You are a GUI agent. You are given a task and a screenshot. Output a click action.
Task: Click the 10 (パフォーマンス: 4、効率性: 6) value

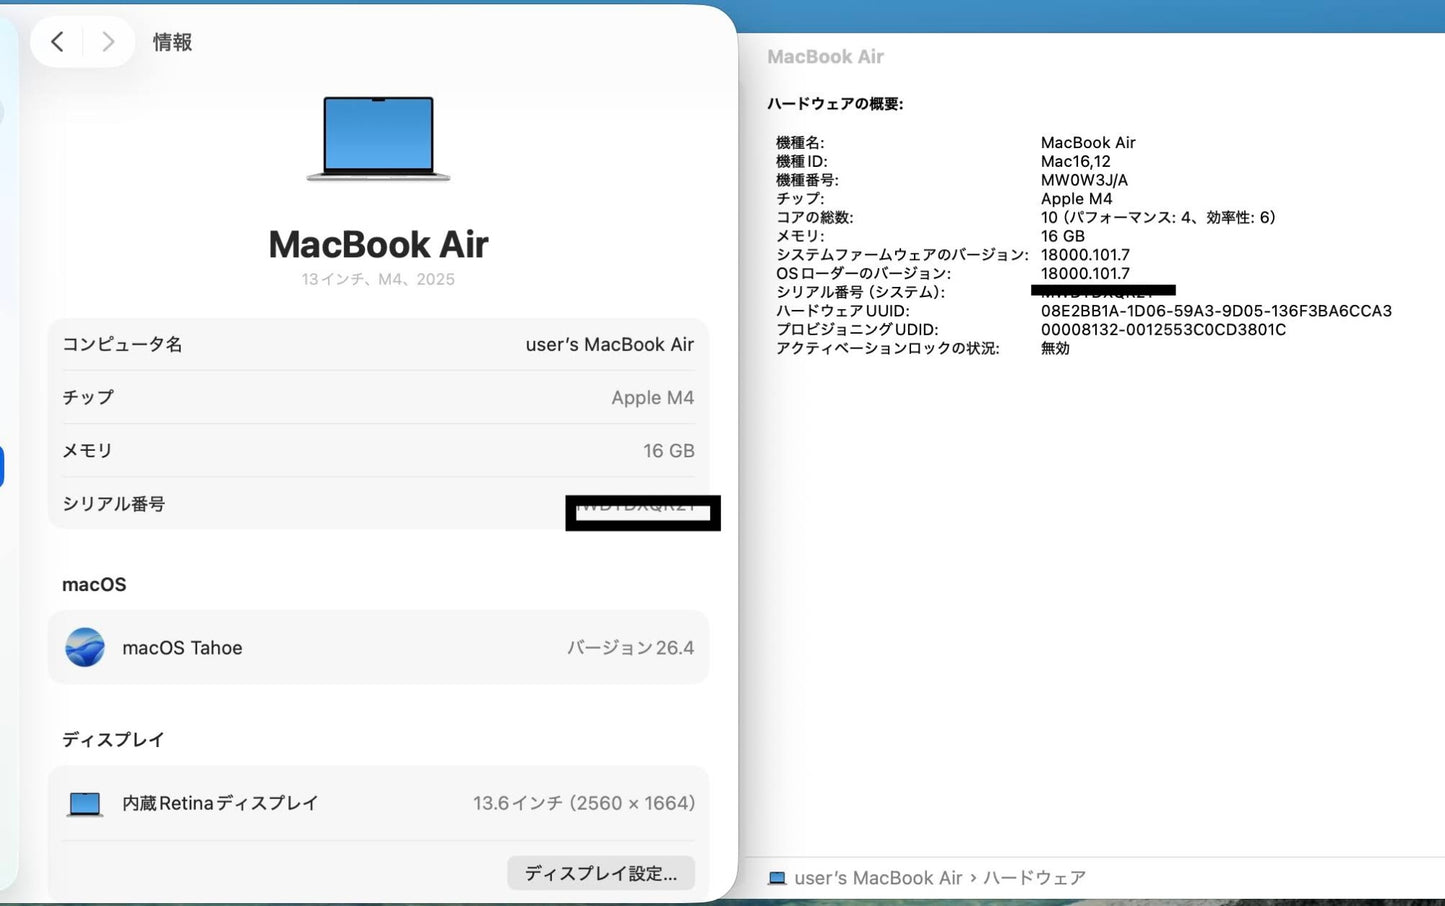pos(1158,217)
